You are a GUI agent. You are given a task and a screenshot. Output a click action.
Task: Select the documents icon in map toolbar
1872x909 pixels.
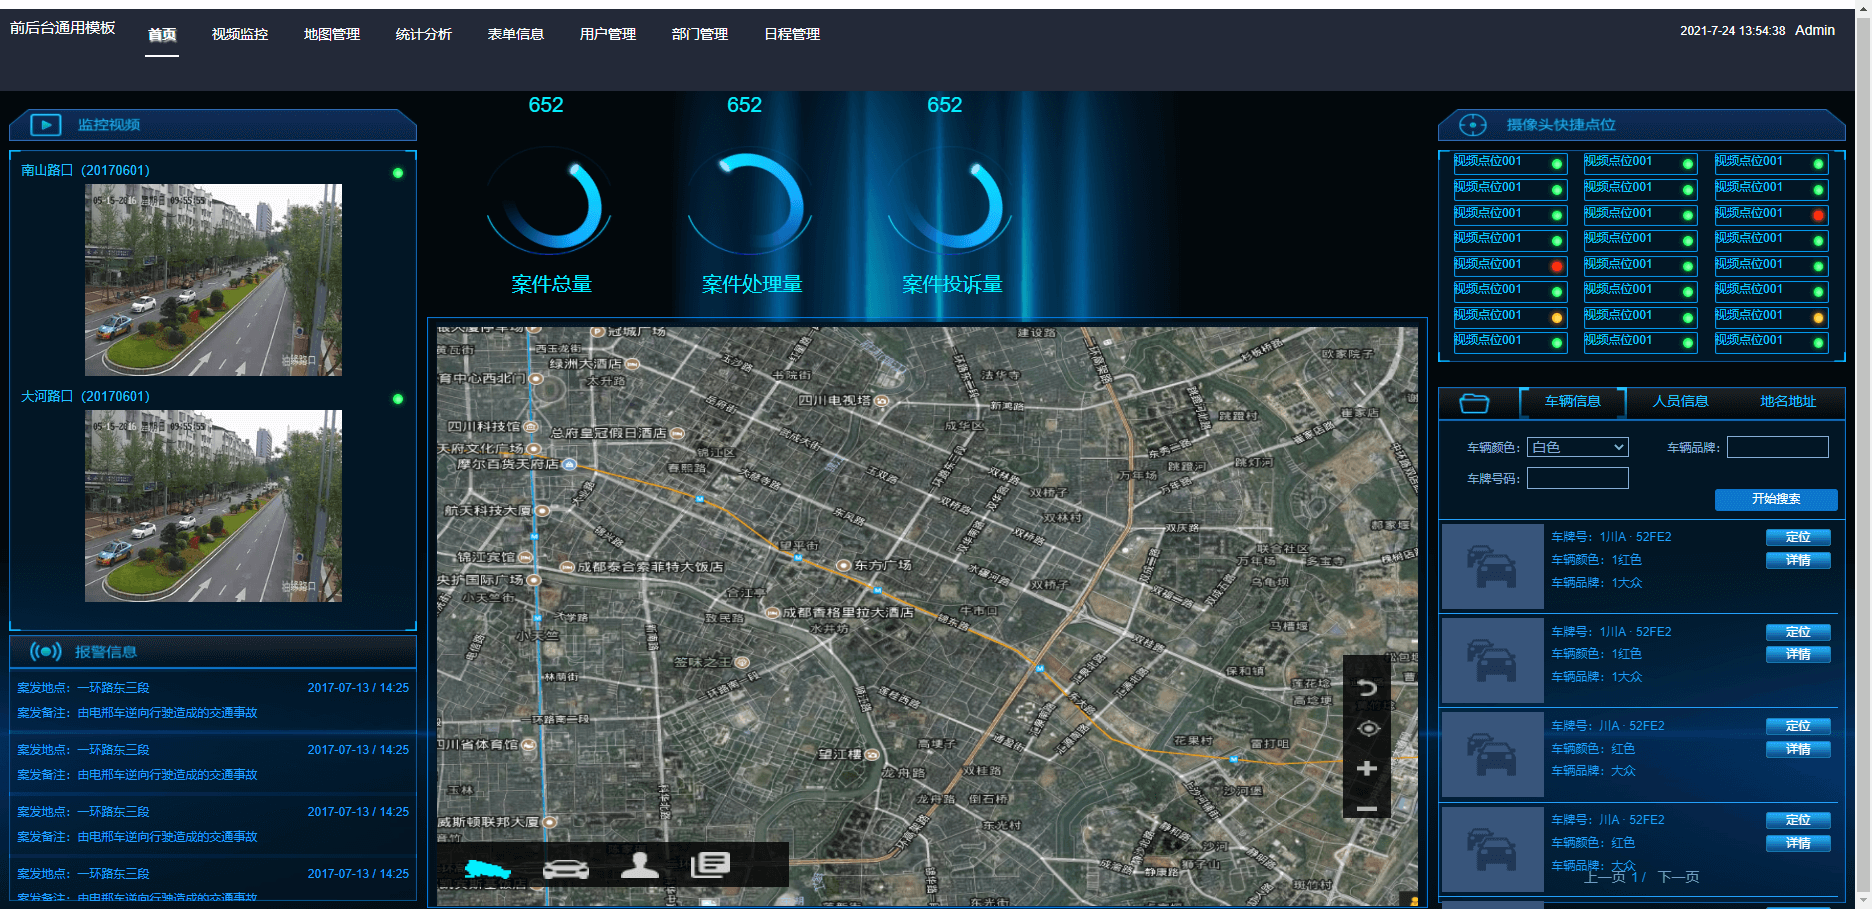click(711, 865)
